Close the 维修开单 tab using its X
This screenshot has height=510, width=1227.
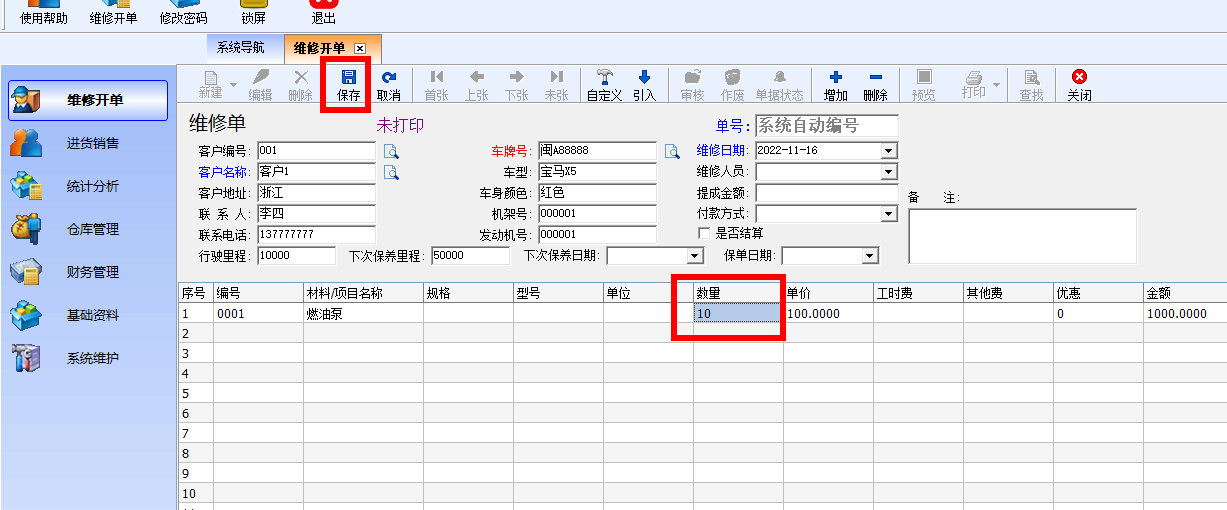[x=360, y=48]
